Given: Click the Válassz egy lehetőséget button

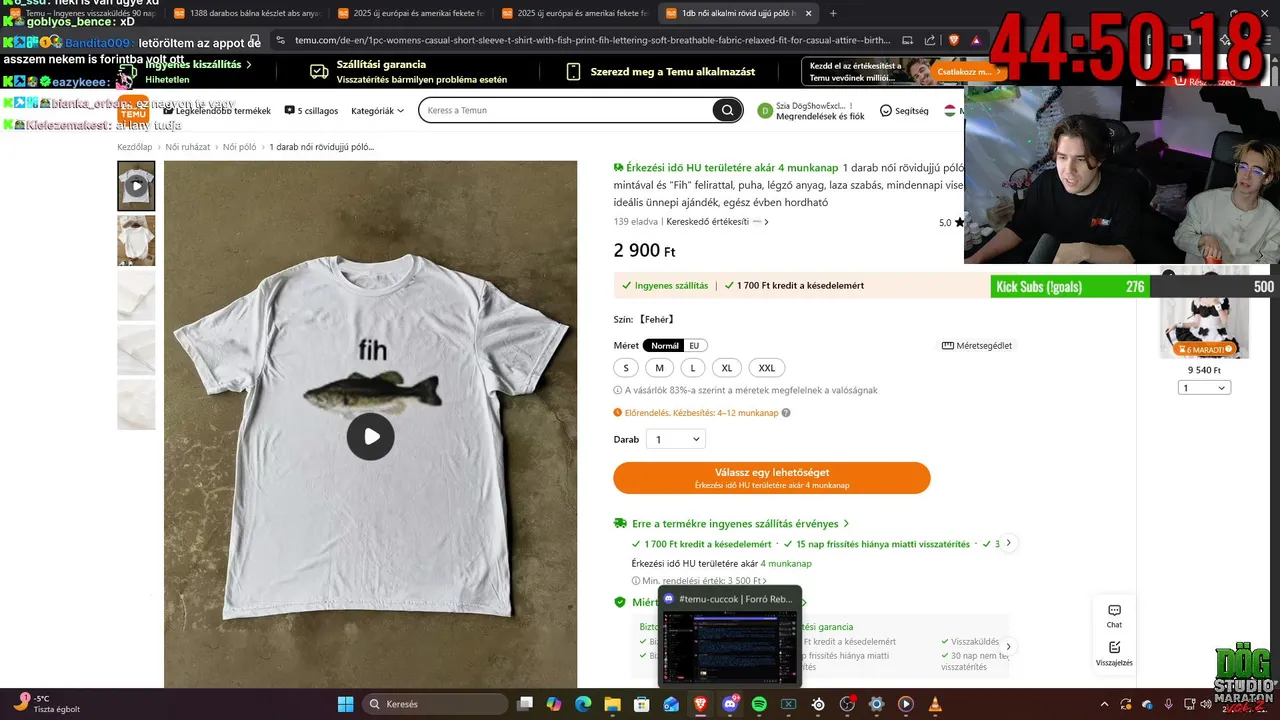Looking at the screenshot, I should (x=772, y=478).
